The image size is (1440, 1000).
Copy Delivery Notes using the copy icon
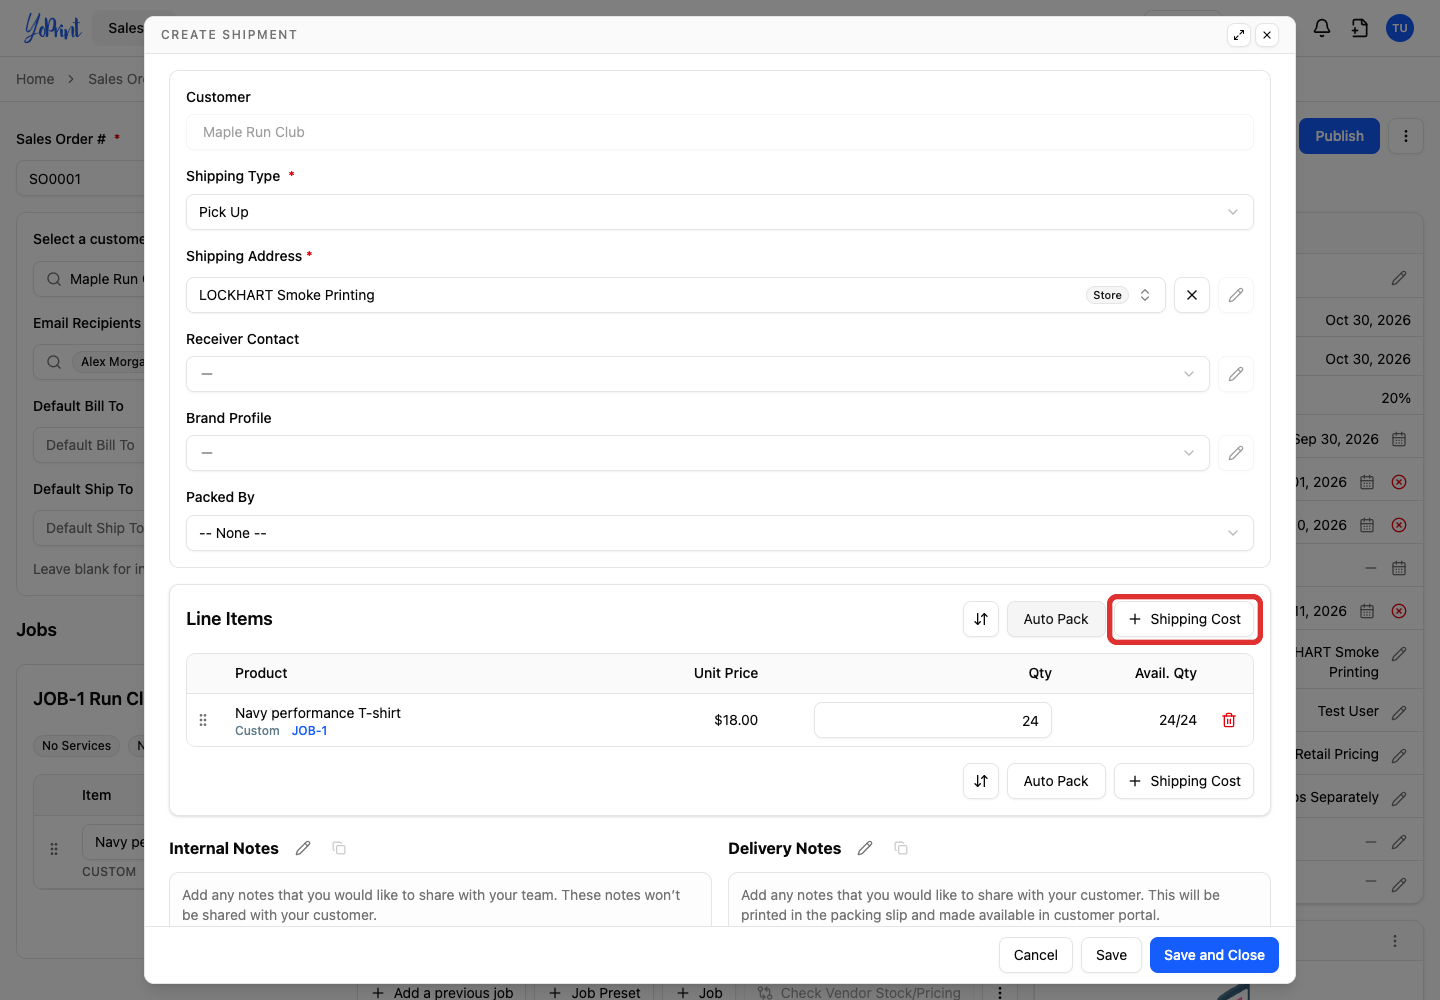[901, 848]
